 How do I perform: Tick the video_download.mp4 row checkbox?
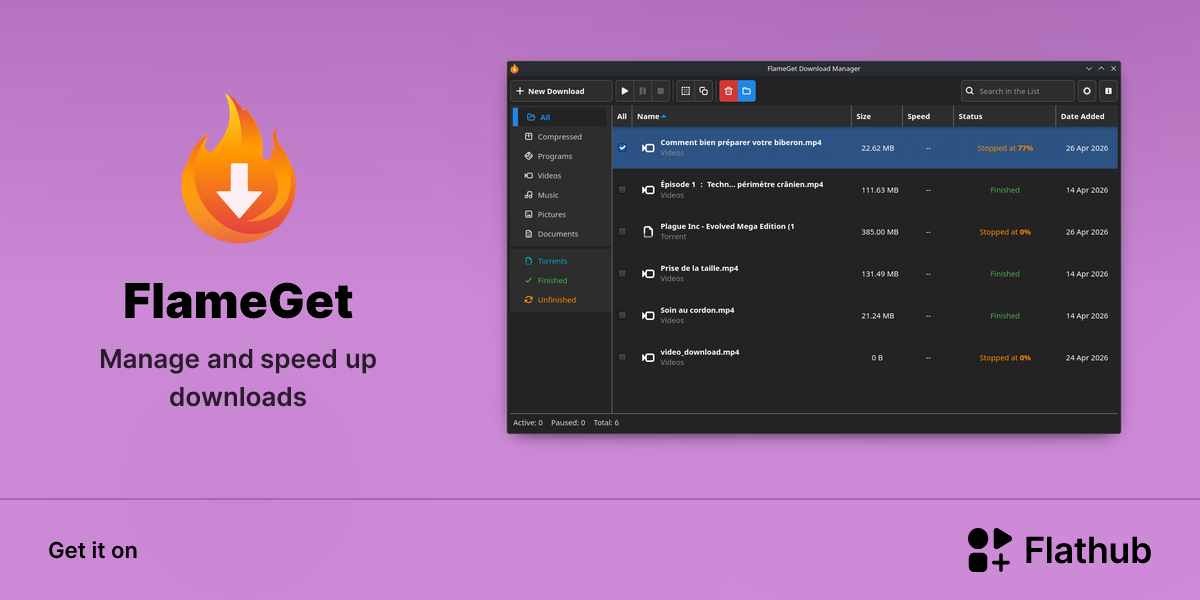pos(622,357)
